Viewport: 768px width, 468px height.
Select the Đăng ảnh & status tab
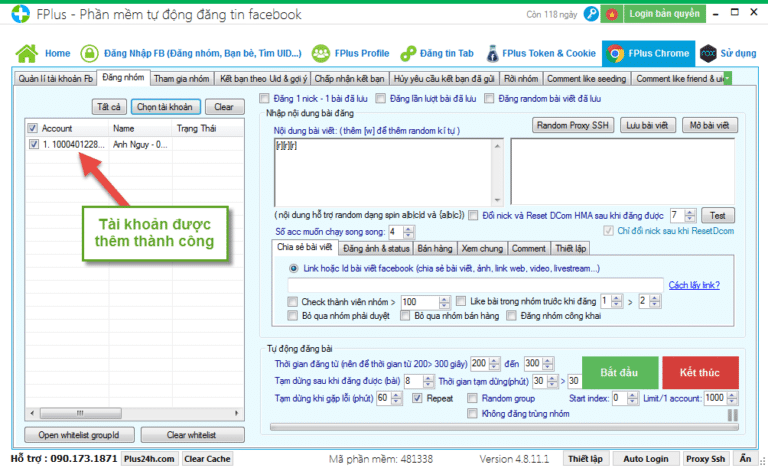coord(376,248)
